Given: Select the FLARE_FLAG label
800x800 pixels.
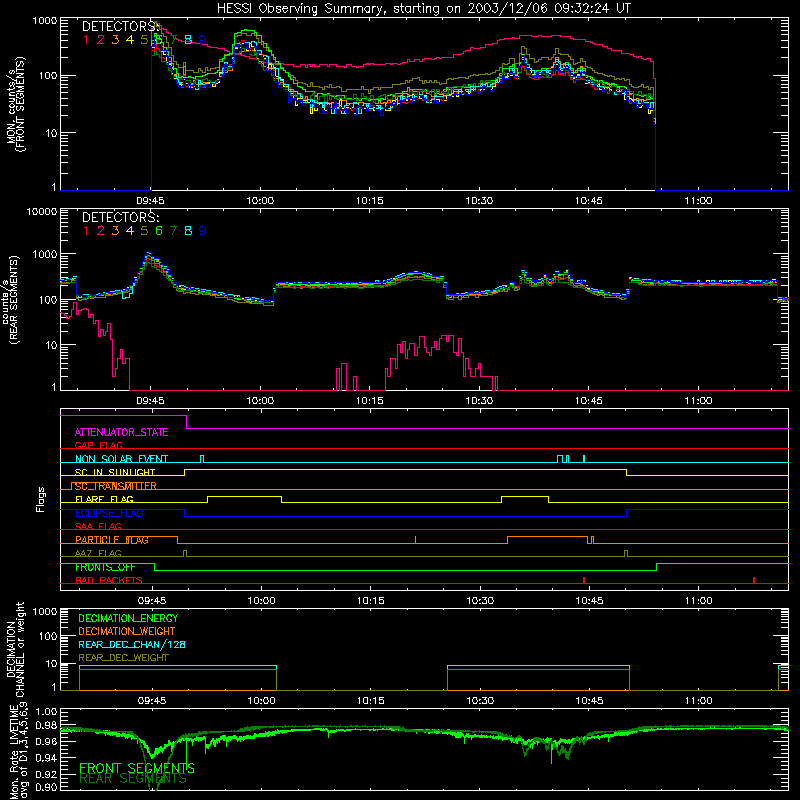Looking at the screenshot, I should 104,499.
